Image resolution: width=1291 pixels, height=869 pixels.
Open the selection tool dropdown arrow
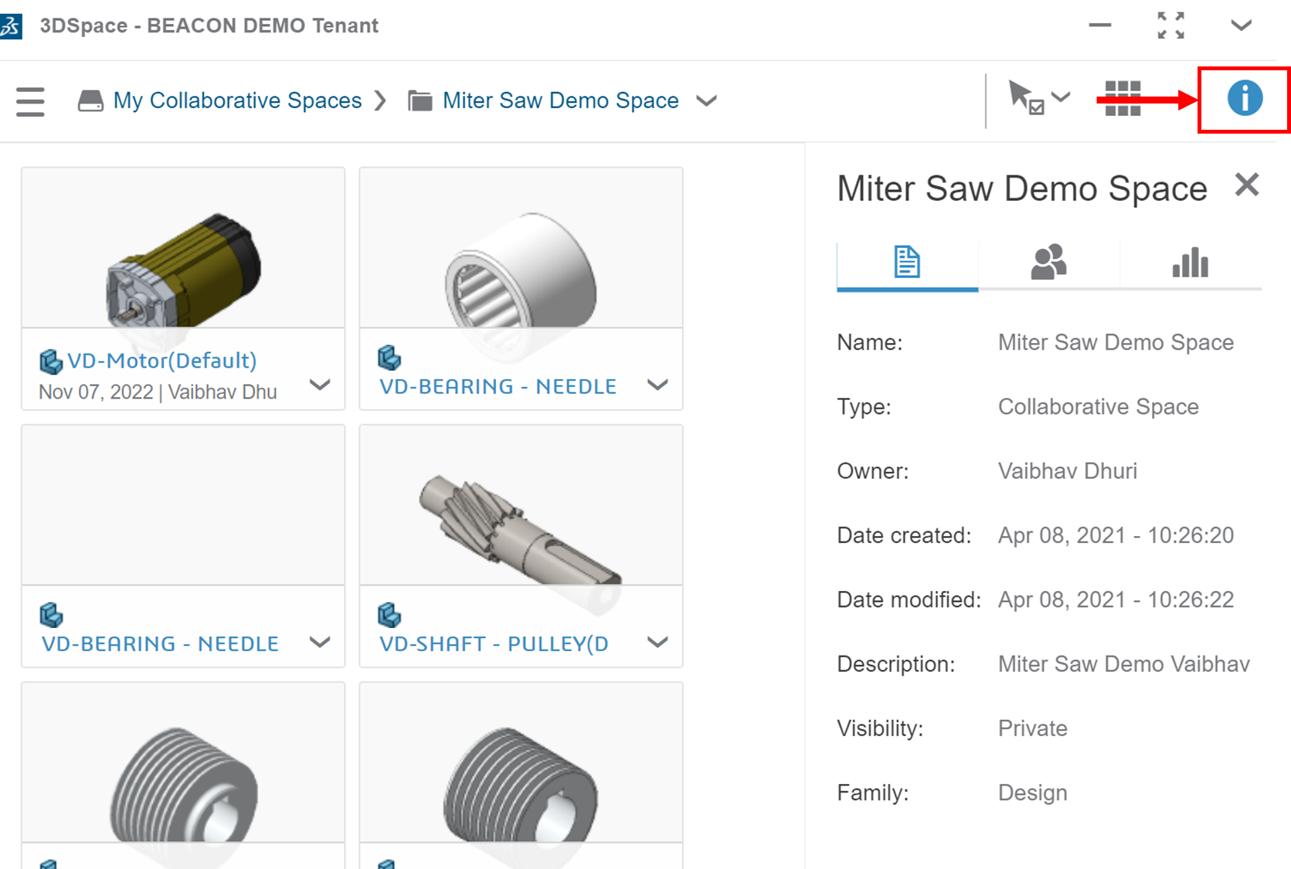click(1061, 97)
